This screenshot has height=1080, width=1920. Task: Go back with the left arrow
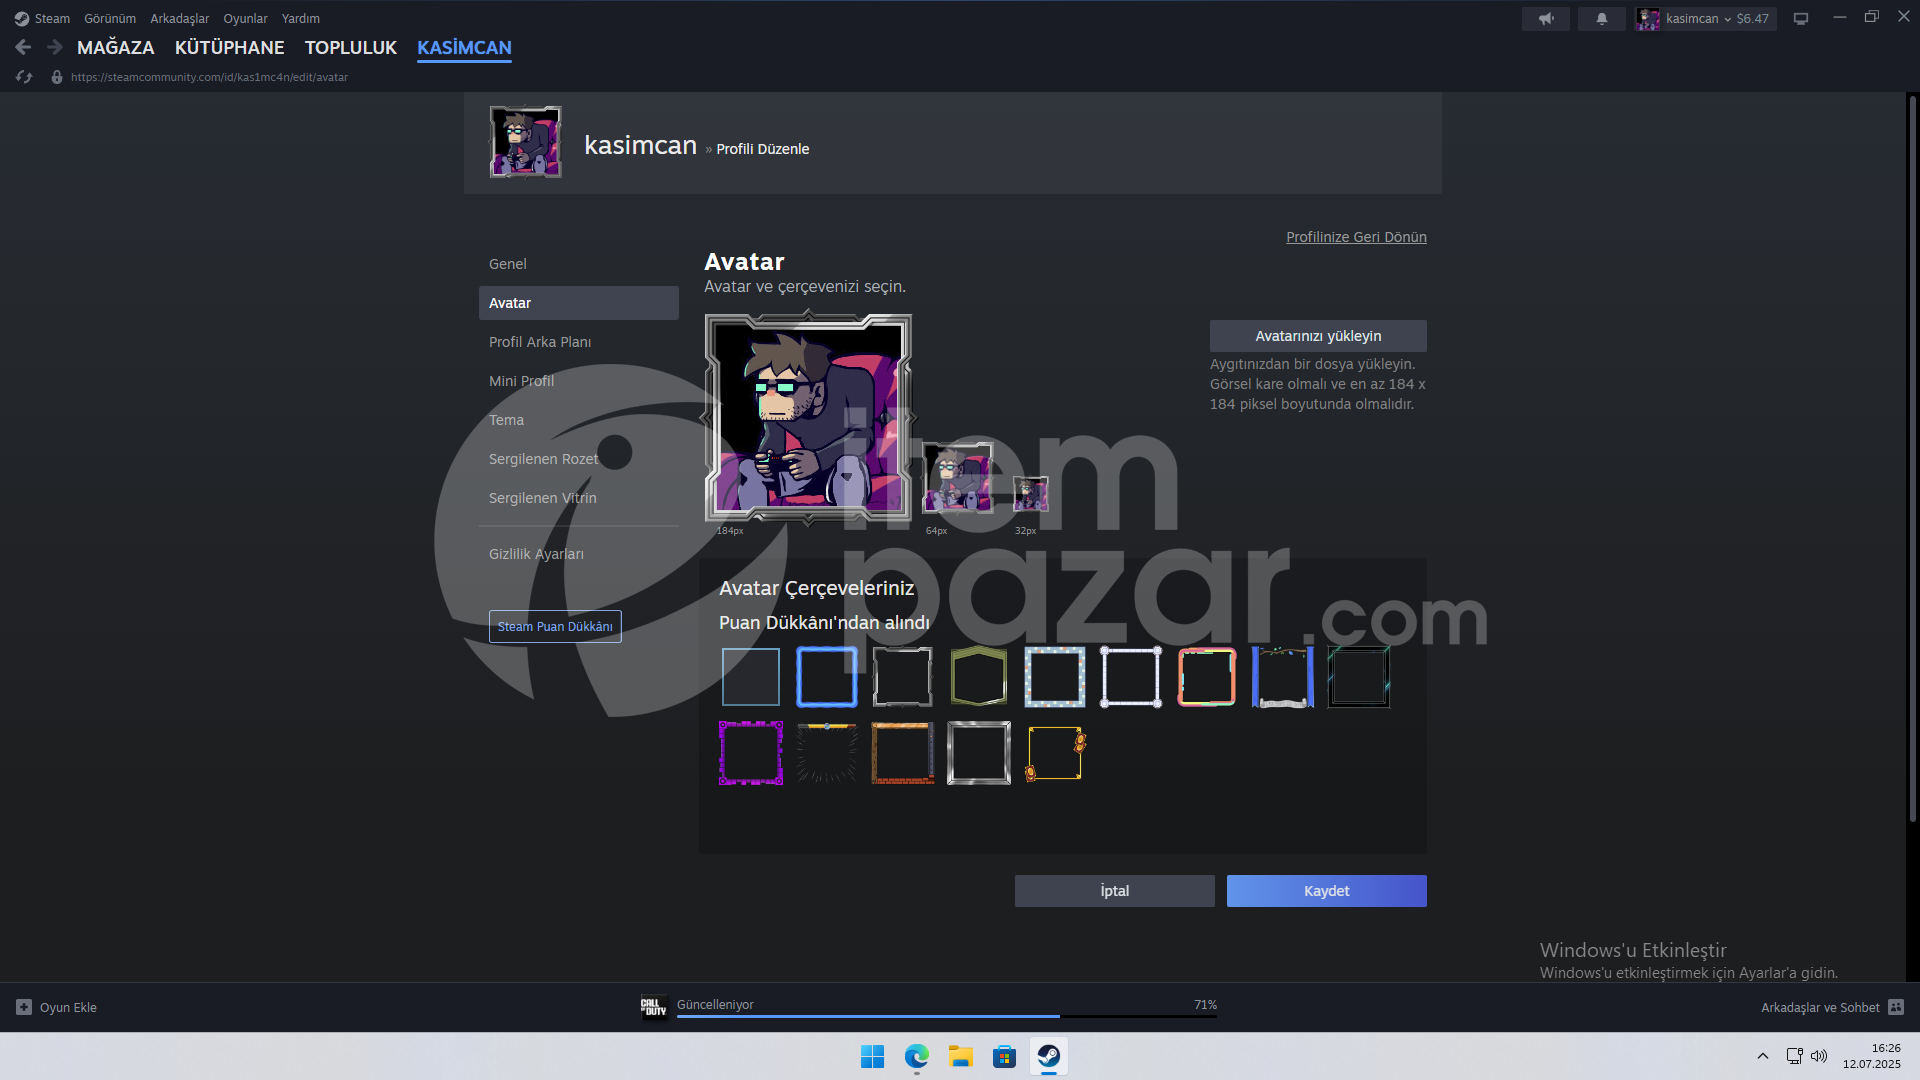coord(23,47)
